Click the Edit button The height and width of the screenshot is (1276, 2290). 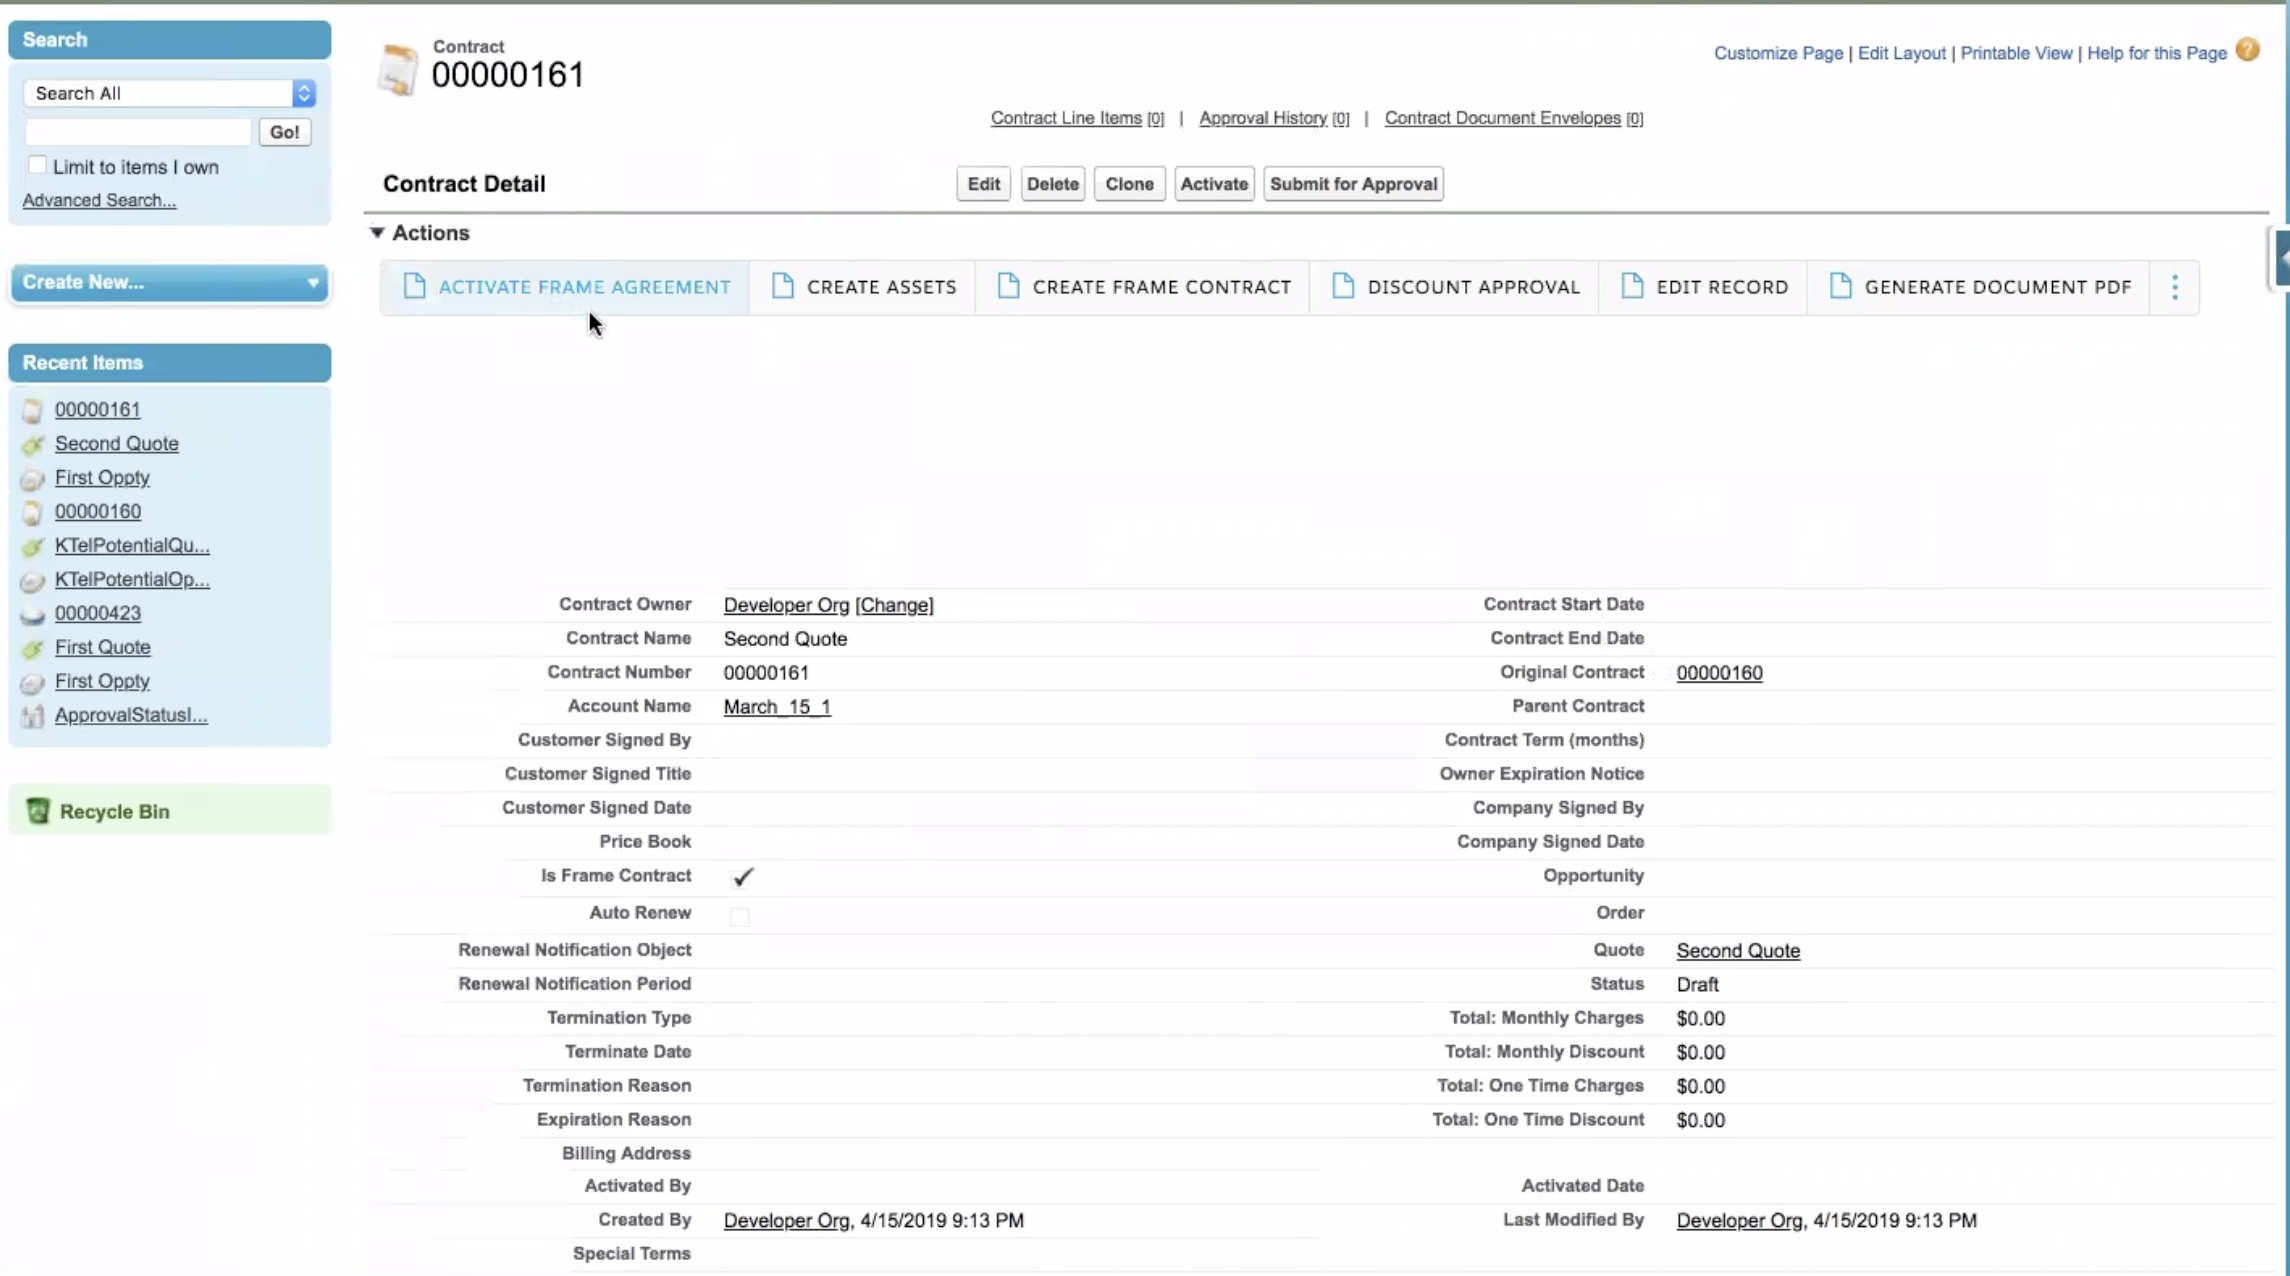coord(983,184)
